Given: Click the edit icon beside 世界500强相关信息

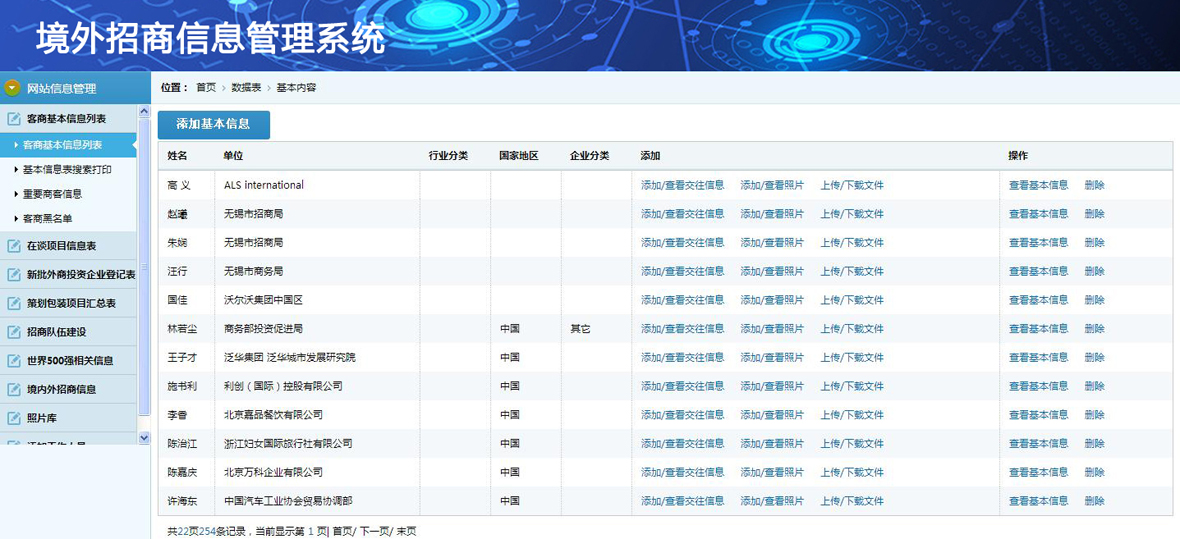Looking at the screenshot, I should [14, 361].
